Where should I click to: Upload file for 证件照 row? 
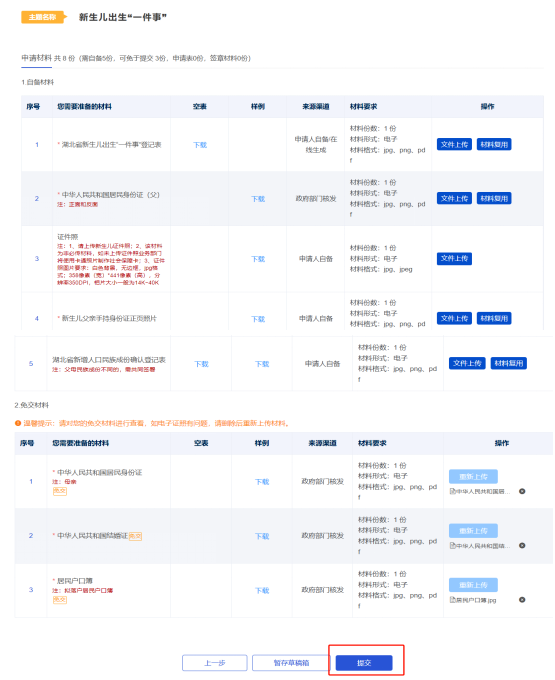[x=454, y=258]
